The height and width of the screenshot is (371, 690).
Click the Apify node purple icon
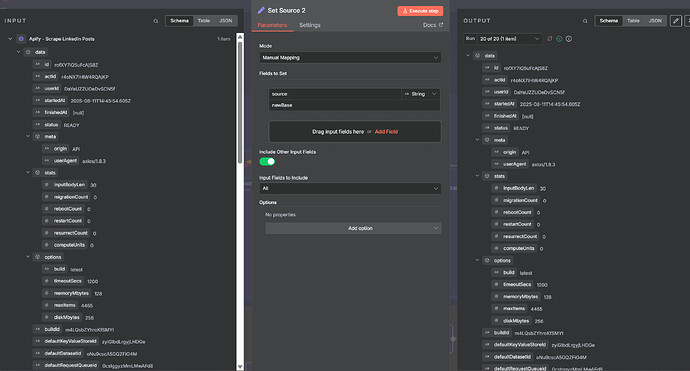(x=21, y=39)
